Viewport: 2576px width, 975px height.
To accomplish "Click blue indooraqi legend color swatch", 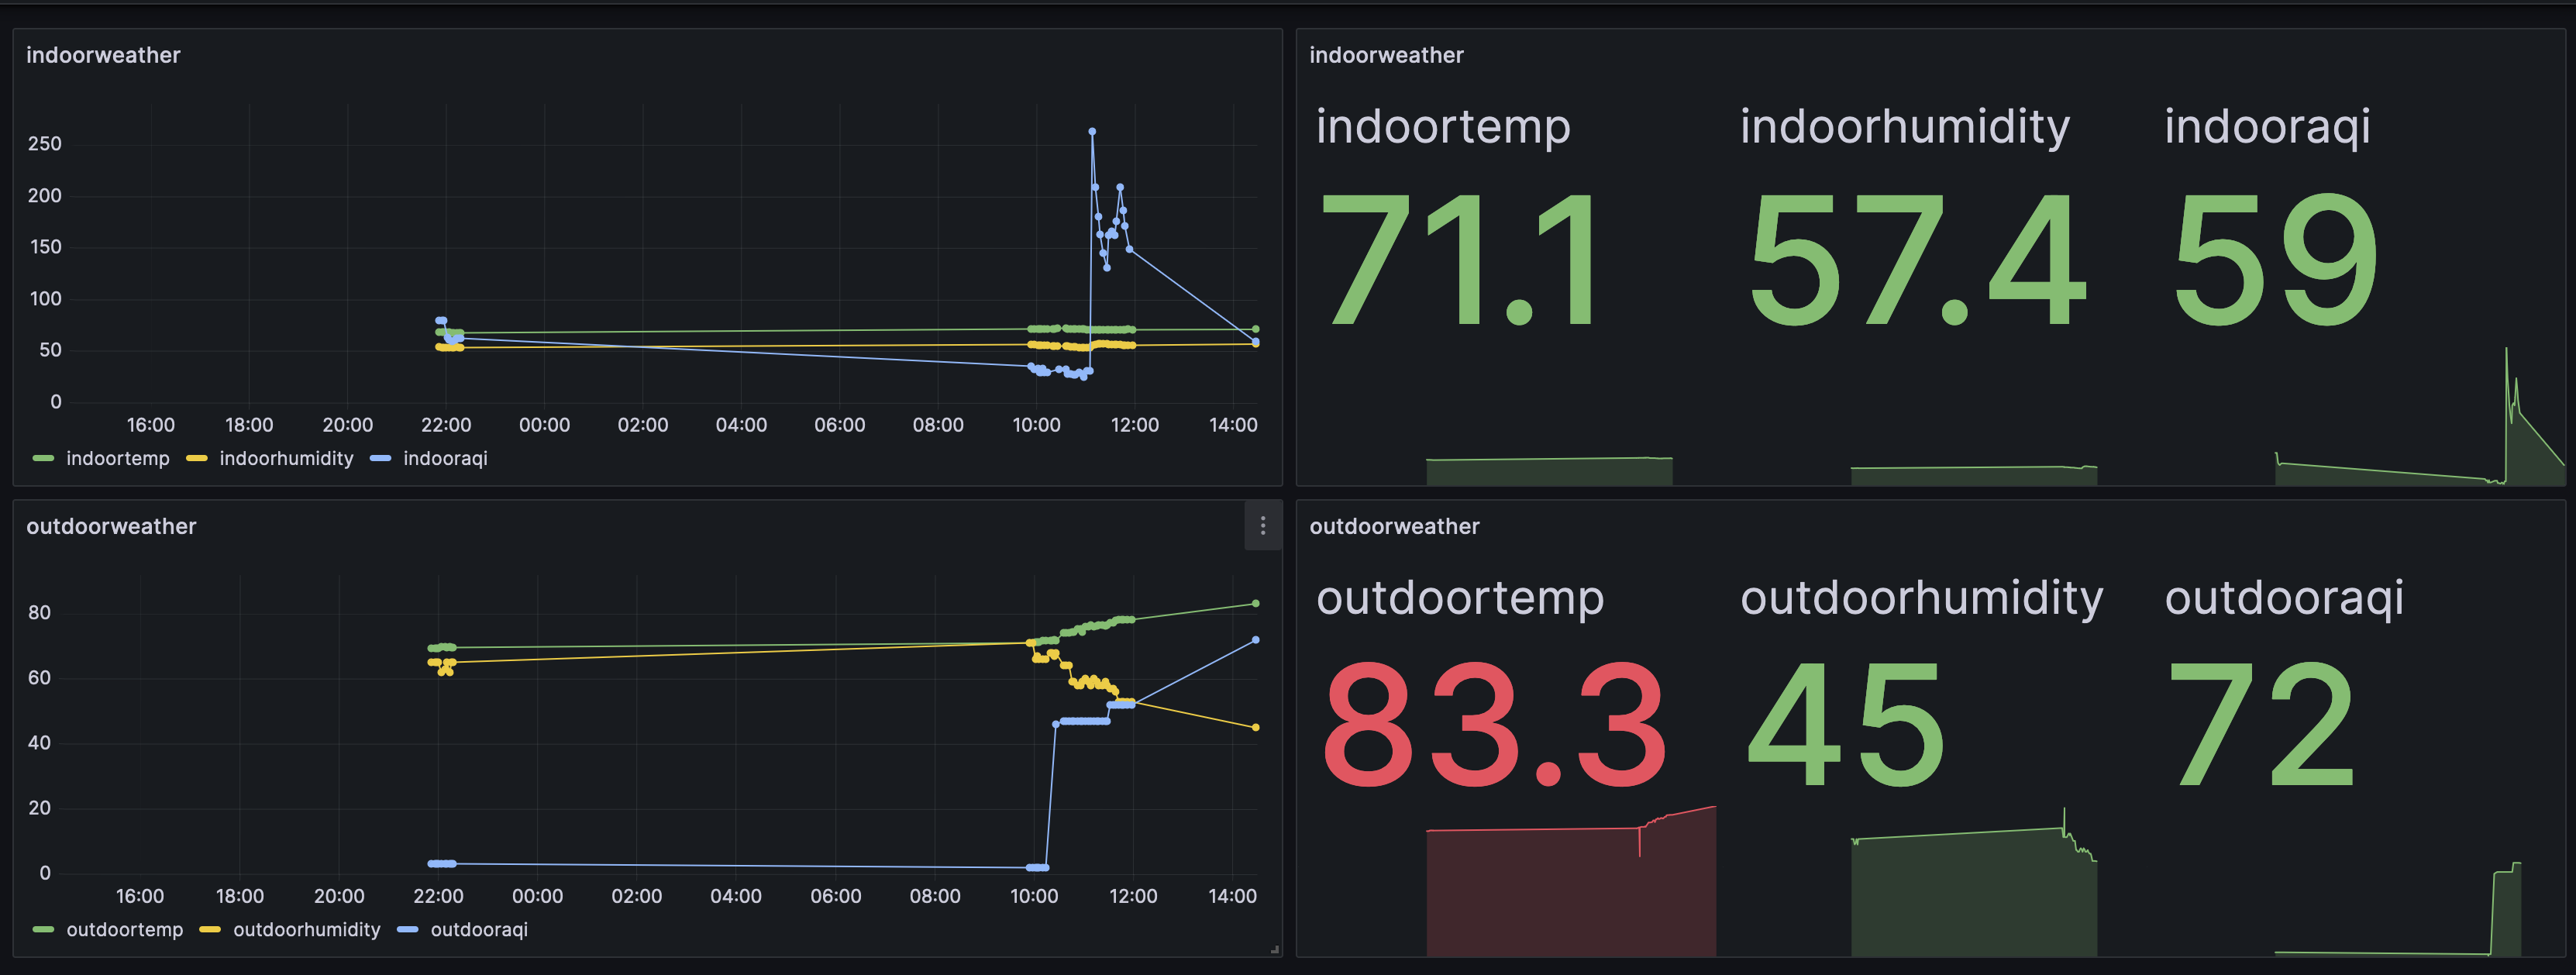I will click(x=380, y=458).
